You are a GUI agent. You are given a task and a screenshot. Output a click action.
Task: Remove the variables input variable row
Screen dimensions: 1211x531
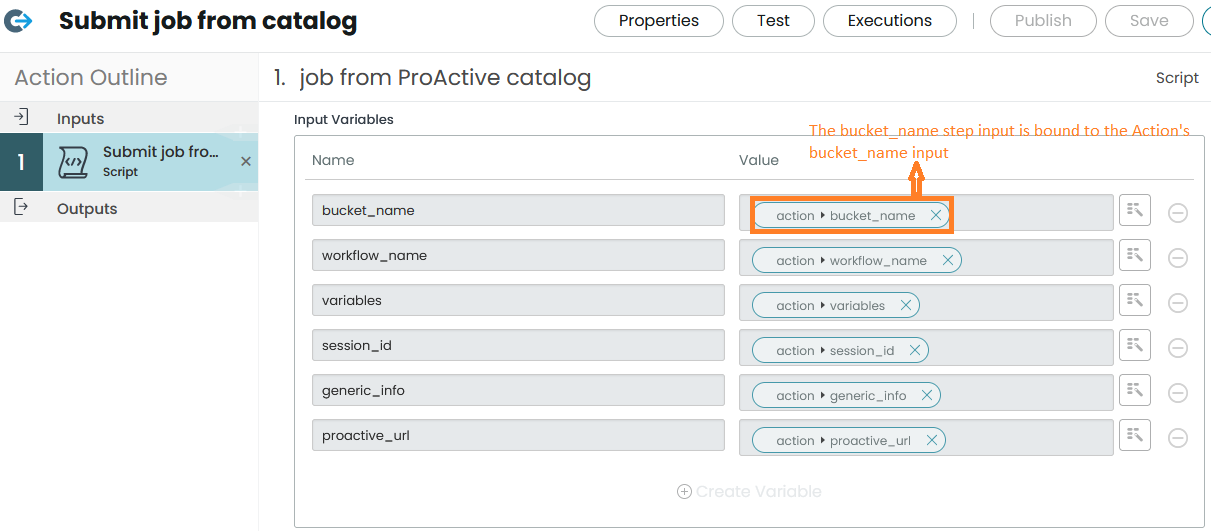click(x=1178, y=303)
